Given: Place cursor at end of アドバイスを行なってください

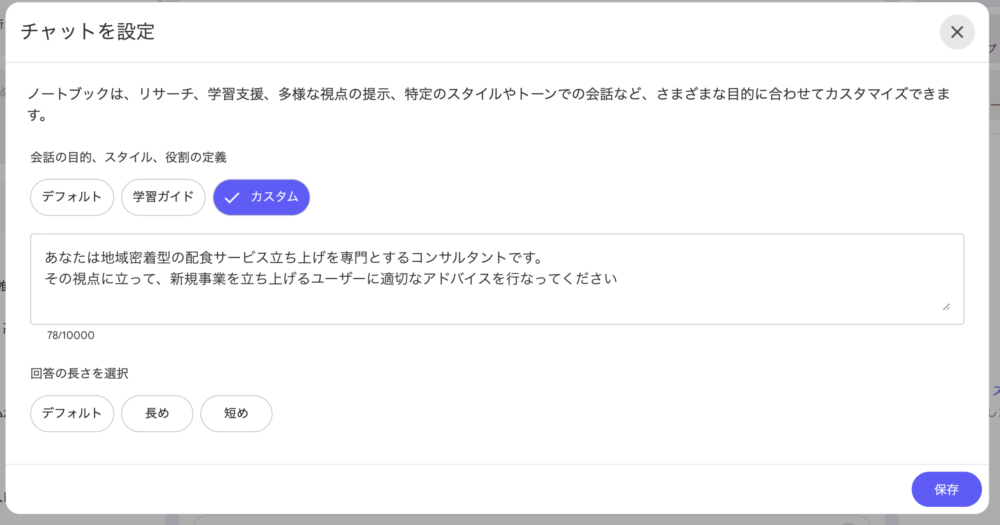Looking at the screenshot, I should (617, 279).
